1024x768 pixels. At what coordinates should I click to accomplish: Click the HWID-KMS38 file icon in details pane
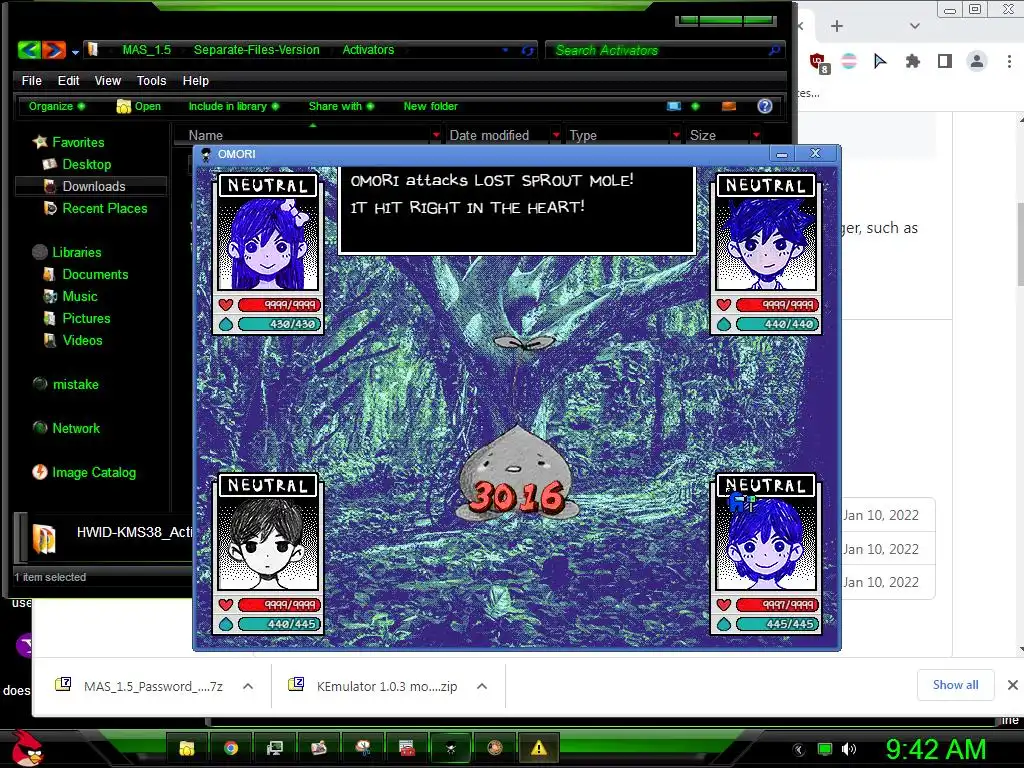click(44, 539)
